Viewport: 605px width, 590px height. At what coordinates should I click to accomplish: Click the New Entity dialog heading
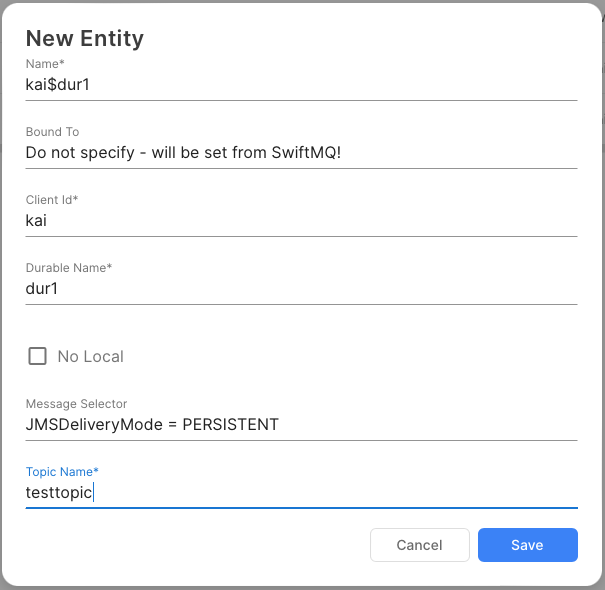(85, 39)
